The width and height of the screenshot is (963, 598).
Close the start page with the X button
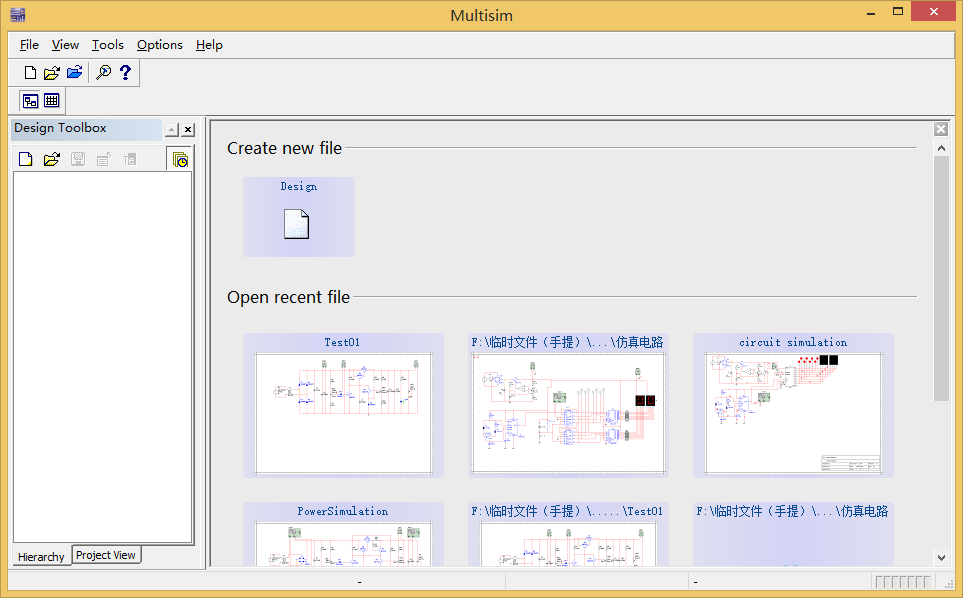(x=941, y=129)
